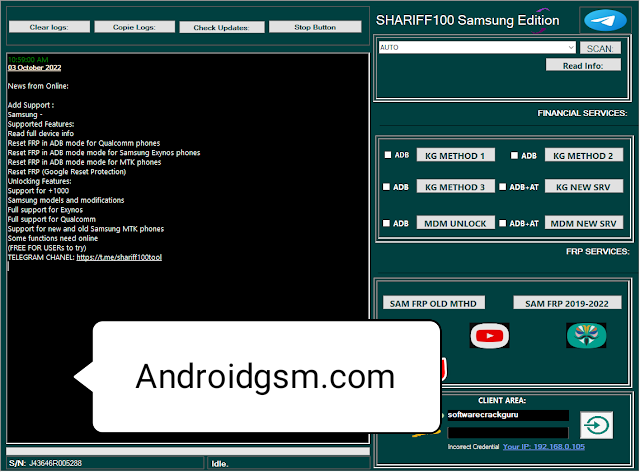The height and width of the screenshot is (472, 640).
Task: Tick ADB+AT checkbox beside KG NEW SRV
Action: tap(503, 187)
